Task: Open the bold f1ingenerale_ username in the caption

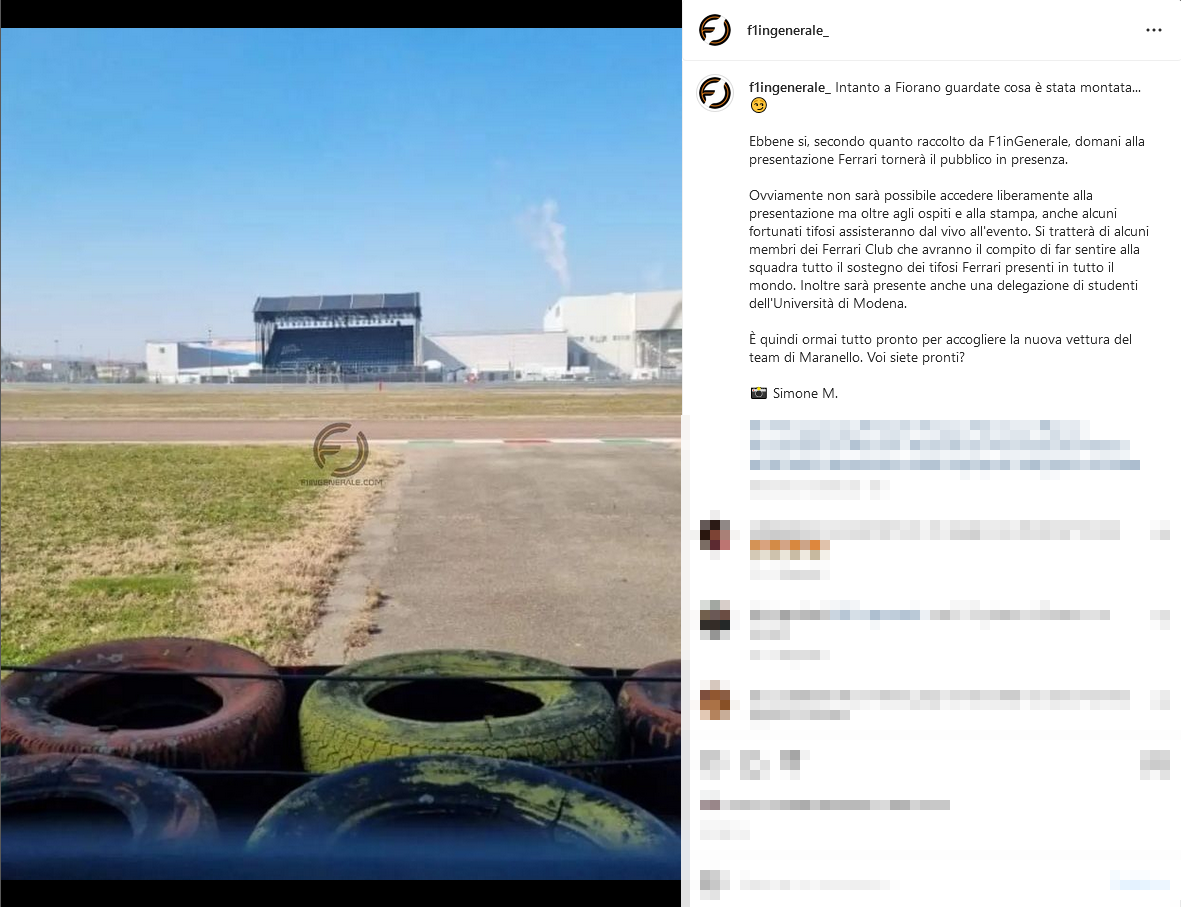Action: pyautogui.click(x=789, y=87)
